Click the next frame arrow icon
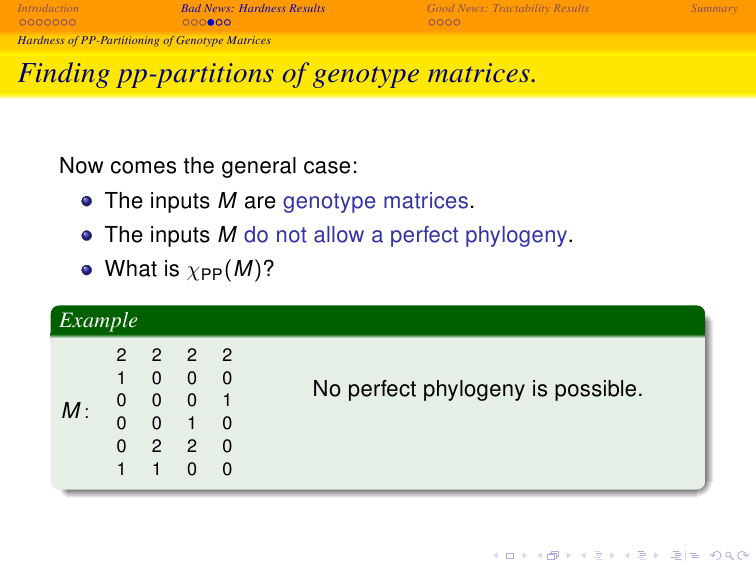Viewport: 756px width, 567px height. click(x=569, y=556)
